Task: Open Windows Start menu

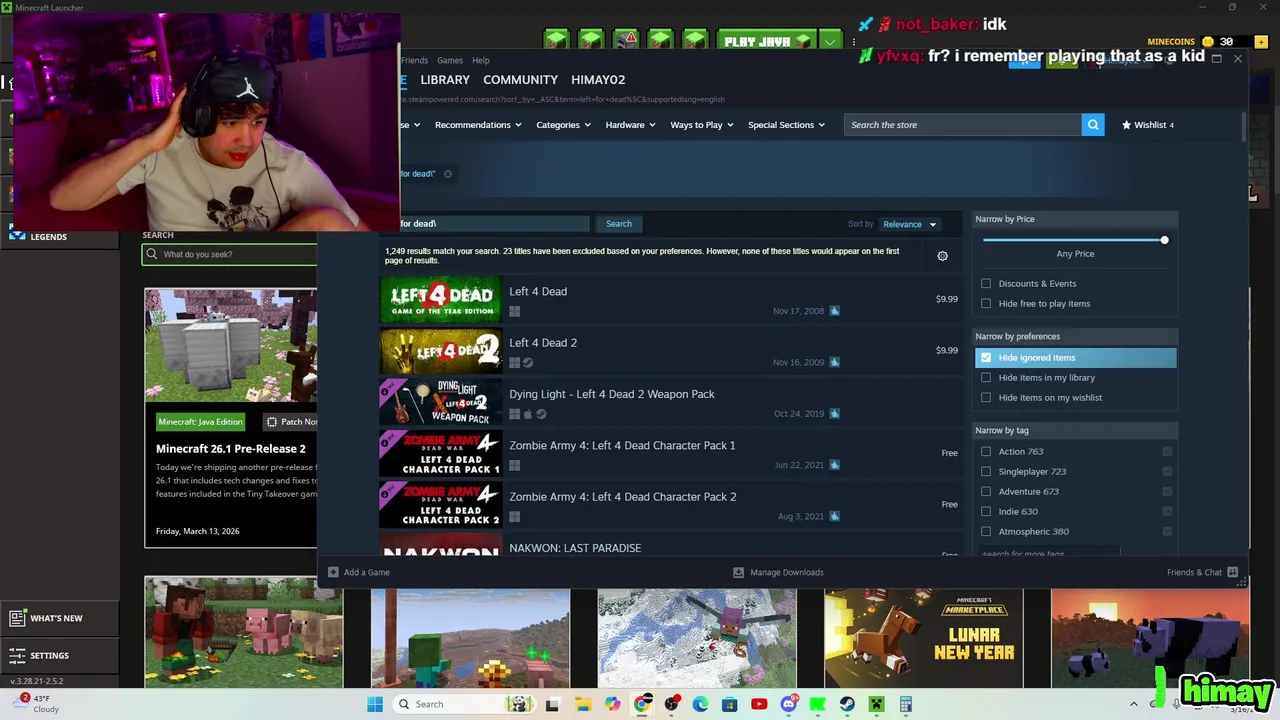Action: (x=375, y=704)
